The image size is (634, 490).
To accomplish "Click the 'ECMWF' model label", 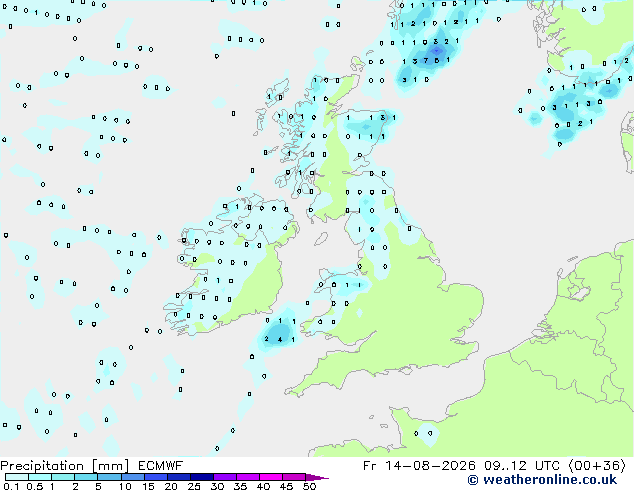I will coord(161,466).
